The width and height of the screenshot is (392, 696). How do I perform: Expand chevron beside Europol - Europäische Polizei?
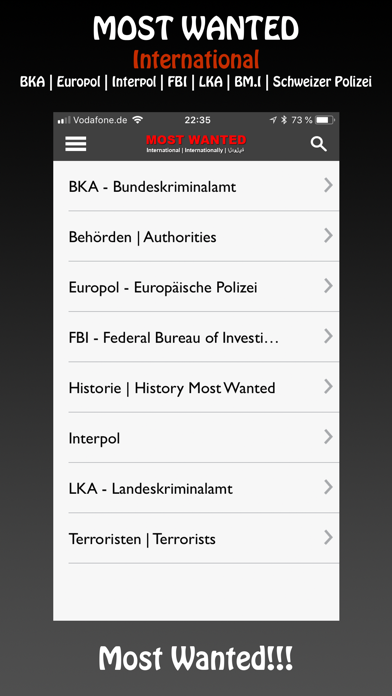(328, 286)
